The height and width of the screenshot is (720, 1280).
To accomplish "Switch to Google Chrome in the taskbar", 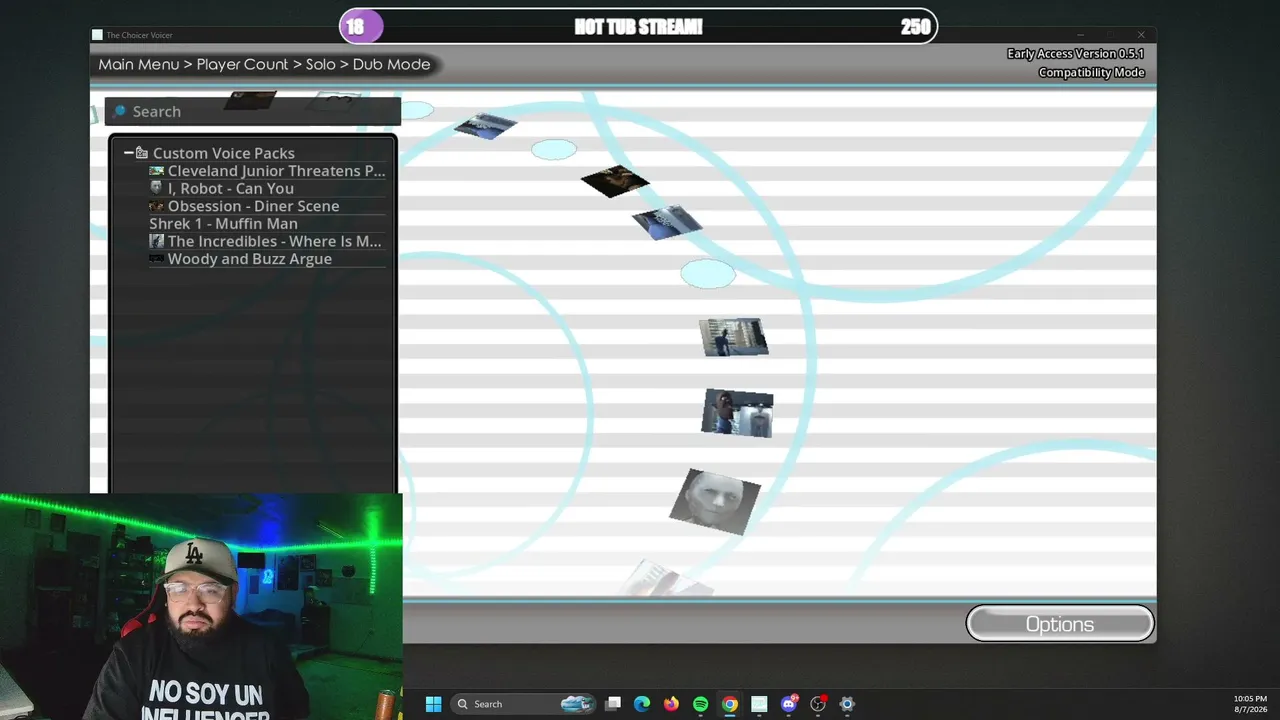I will 730,704.
